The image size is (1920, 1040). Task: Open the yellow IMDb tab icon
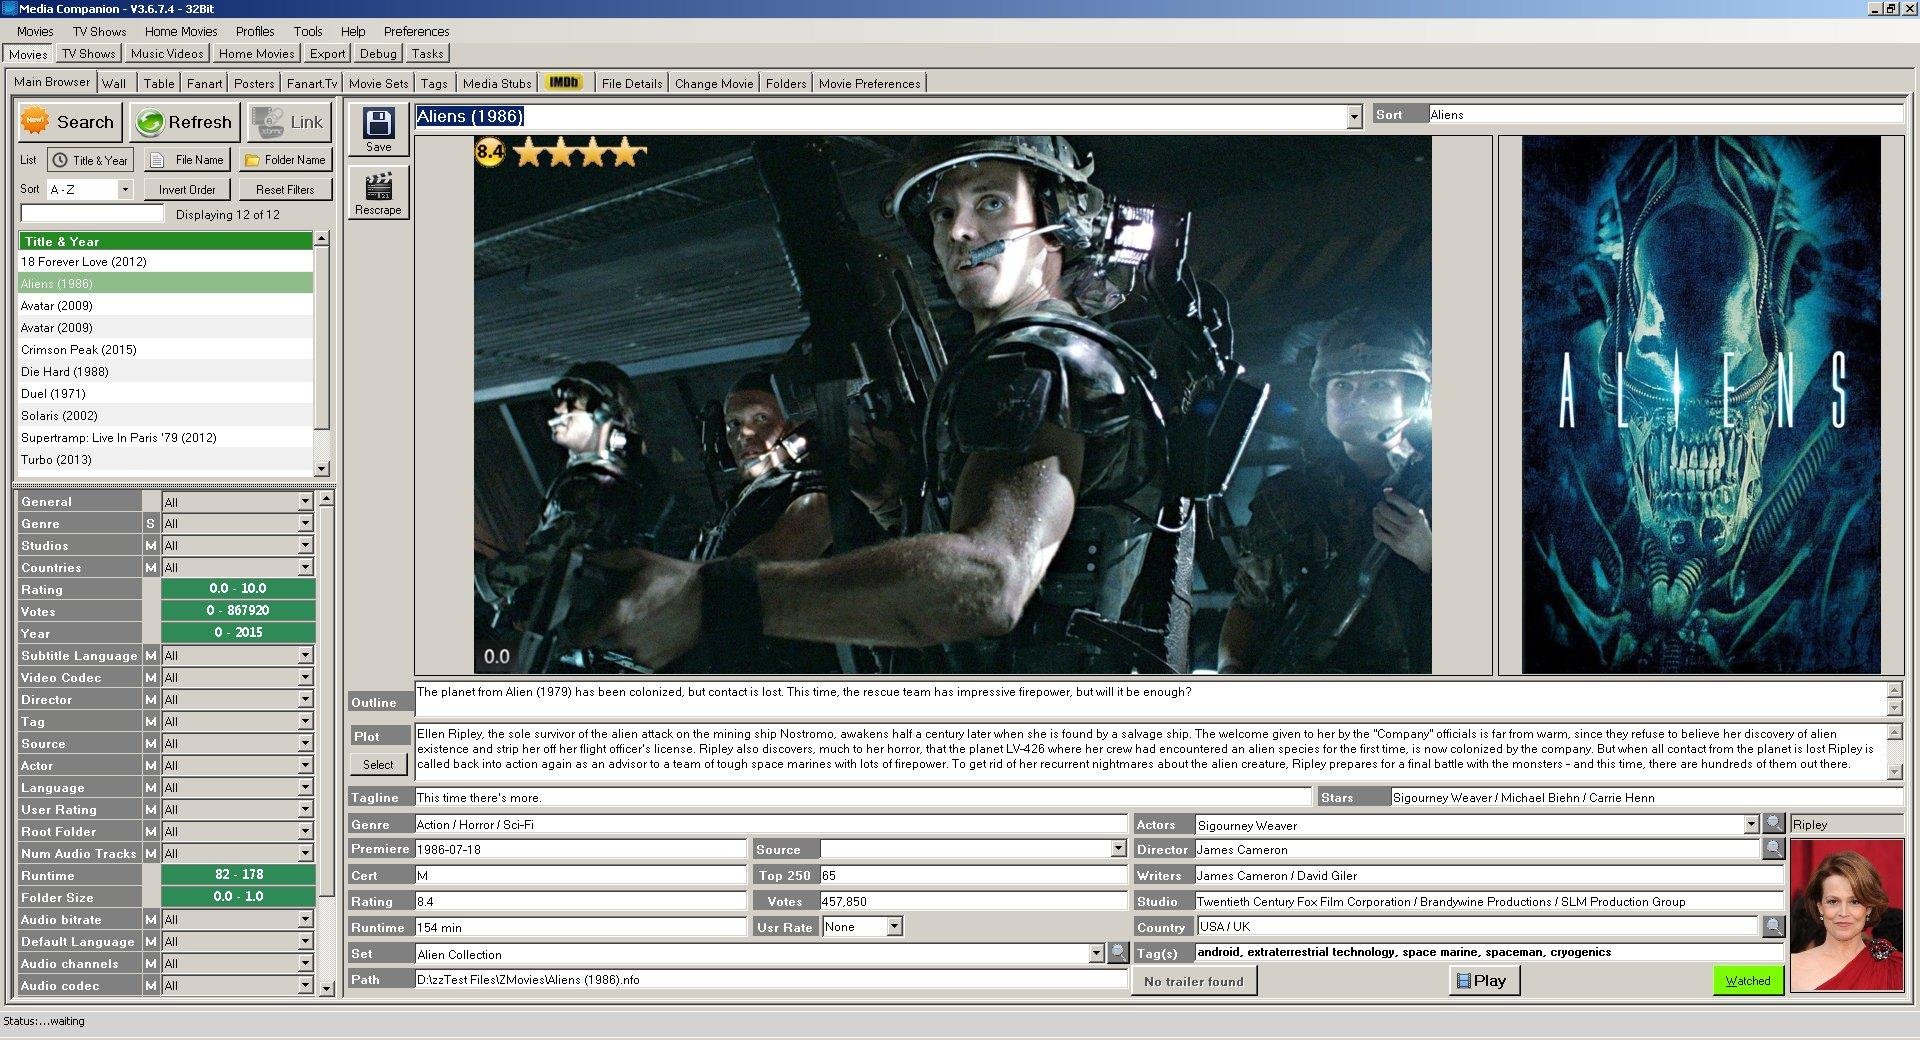[x=564, y=83]
